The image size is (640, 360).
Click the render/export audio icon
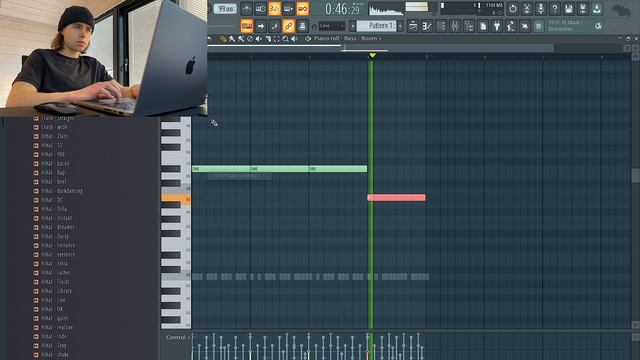click(x=582, y=9)
